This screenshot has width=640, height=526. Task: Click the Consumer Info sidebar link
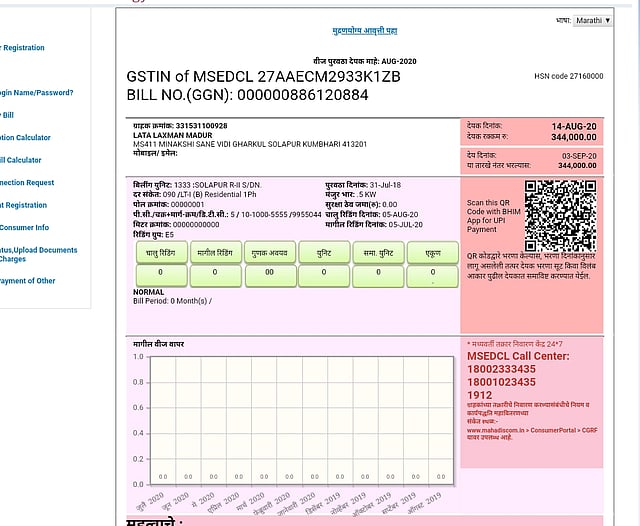coord(24,228)
